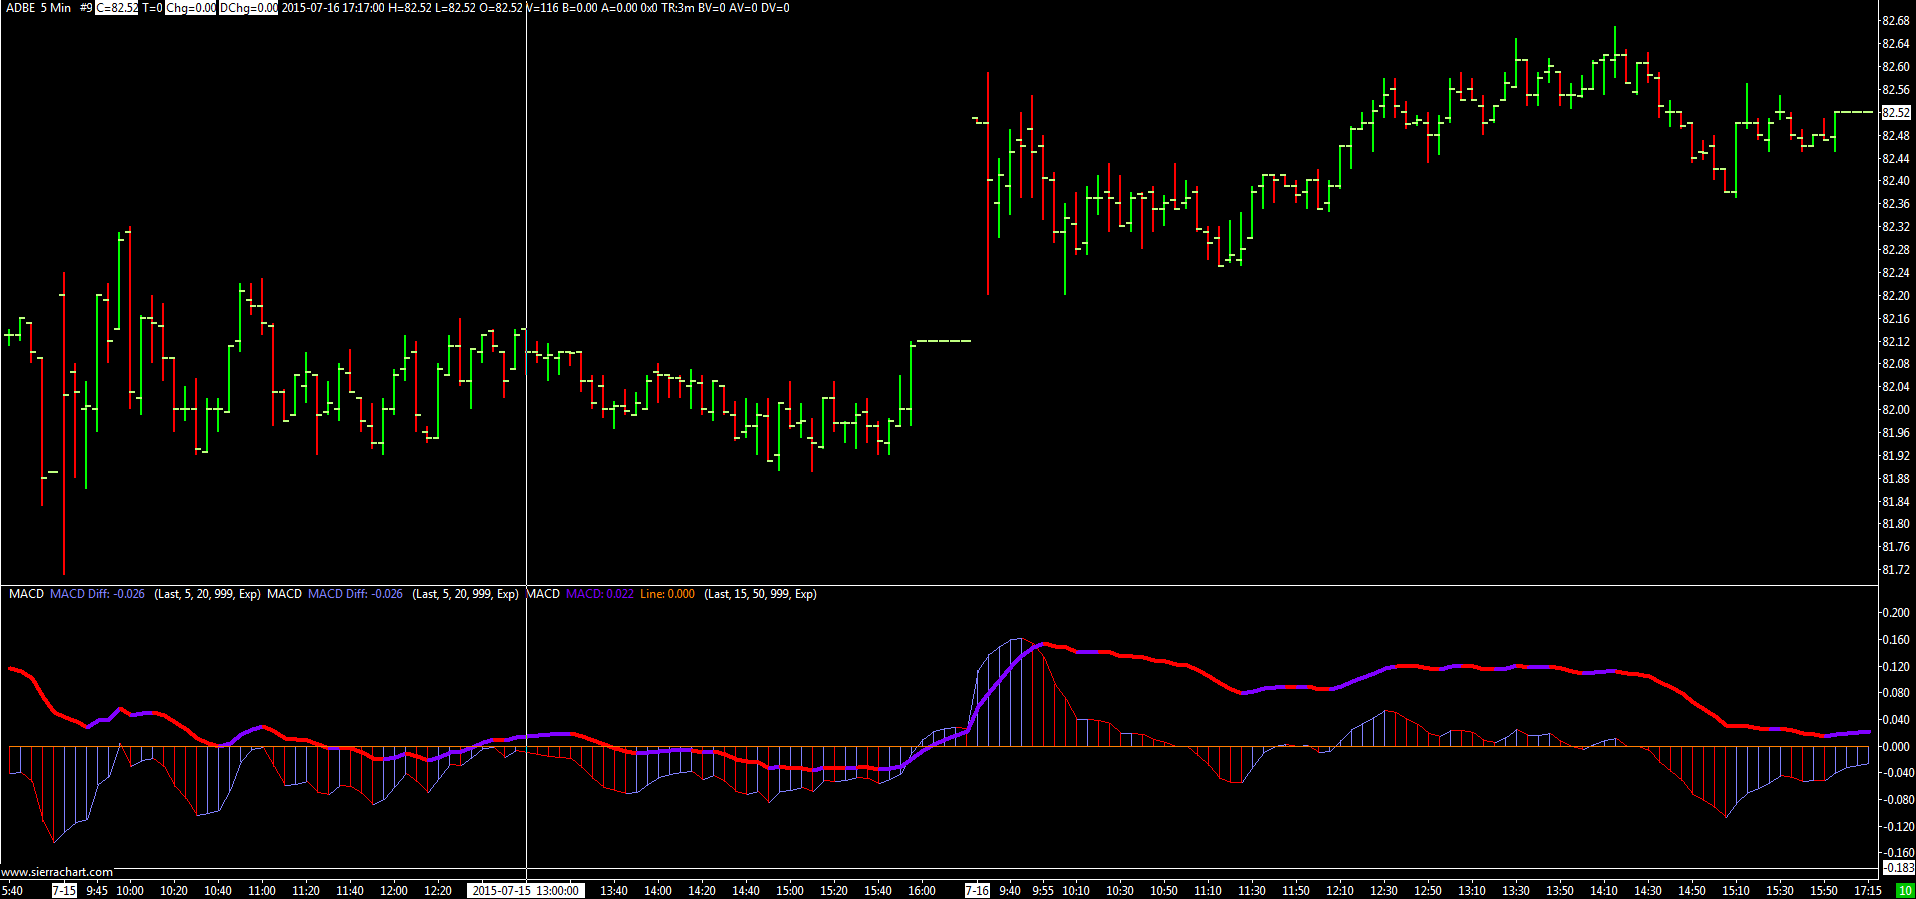Click the 9:55 time axis label

[x=1043, y=891]
